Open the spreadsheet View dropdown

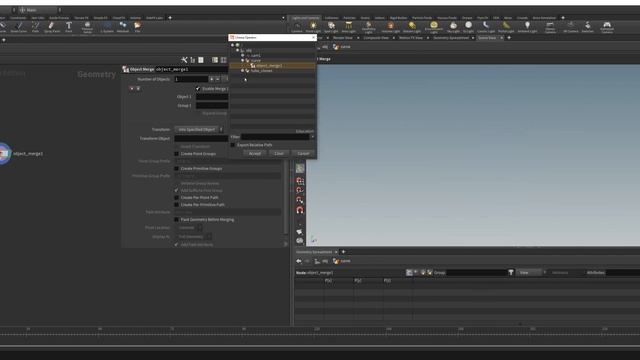(531, 272)
